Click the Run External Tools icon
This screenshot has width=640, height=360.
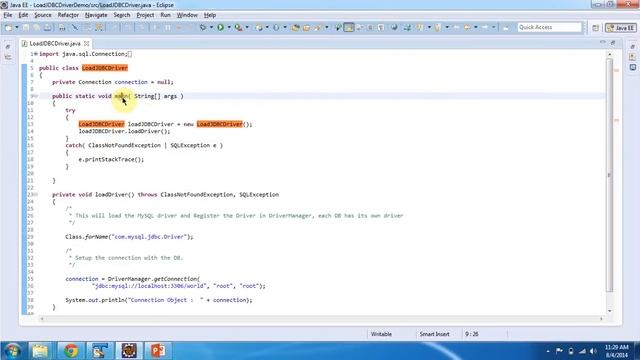238,27
